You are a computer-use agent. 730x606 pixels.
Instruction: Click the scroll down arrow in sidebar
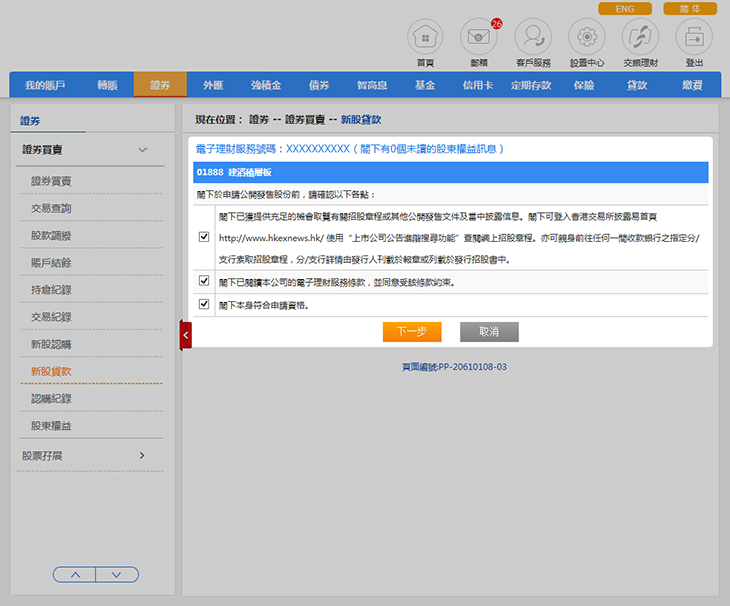[x=117, y=575]
